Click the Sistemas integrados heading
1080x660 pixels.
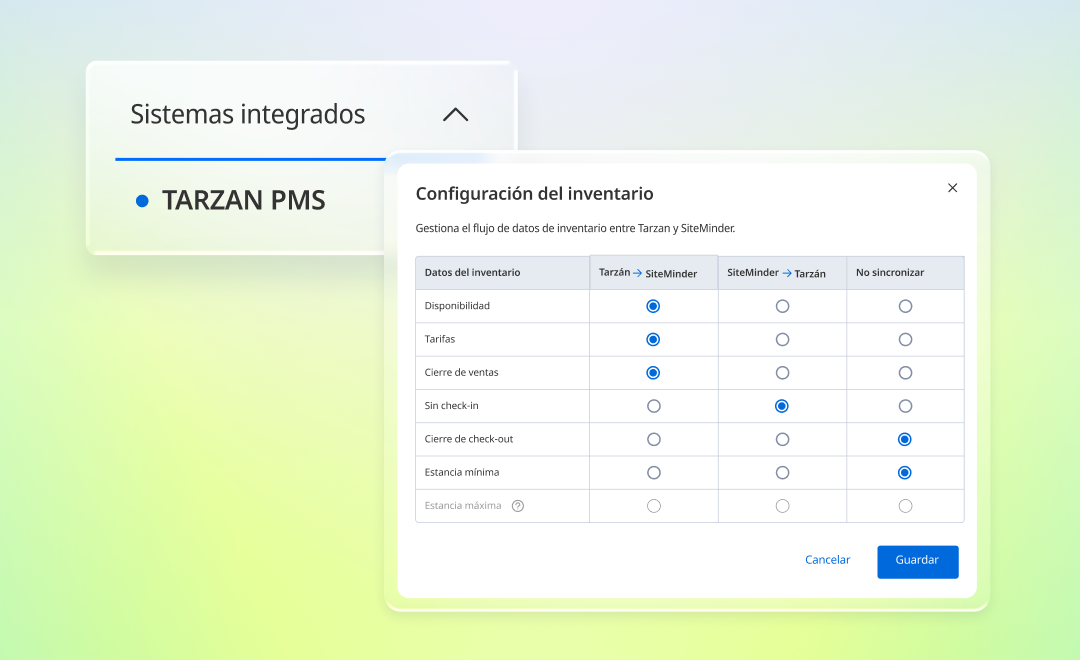tap(247, 114)
